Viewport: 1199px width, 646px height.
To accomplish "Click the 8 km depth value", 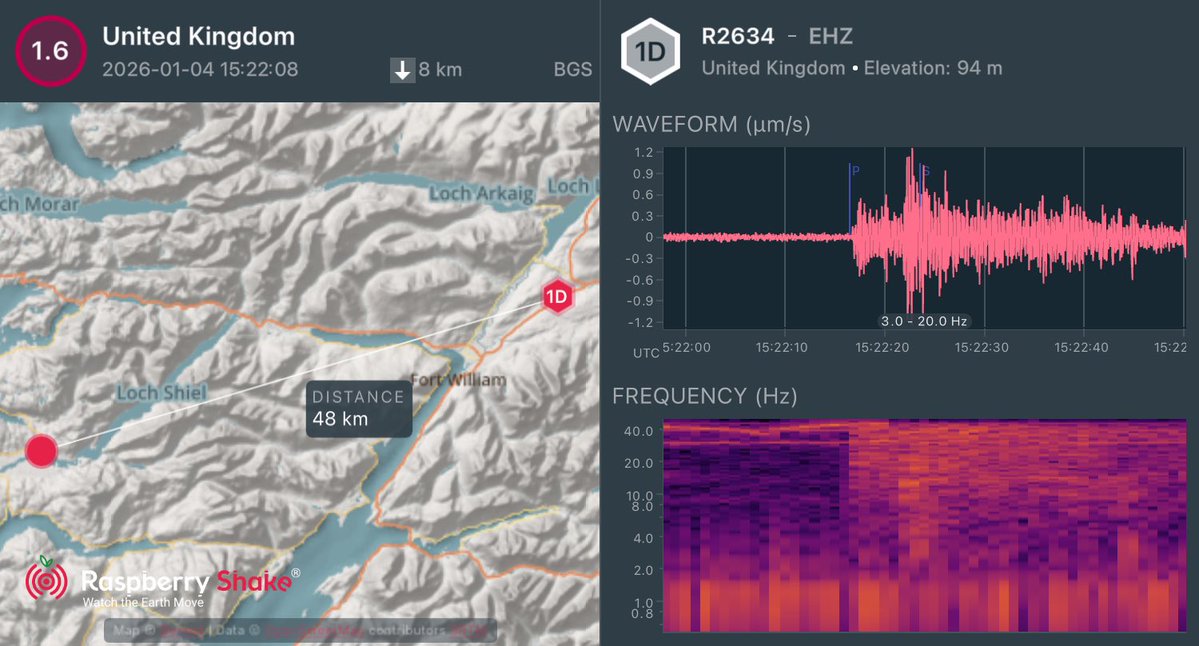I will [440, 70].
